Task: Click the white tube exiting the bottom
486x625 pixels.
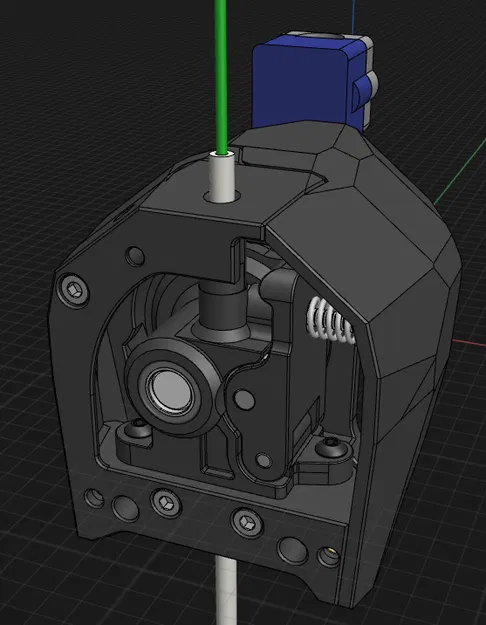Action: click(228, 591)
